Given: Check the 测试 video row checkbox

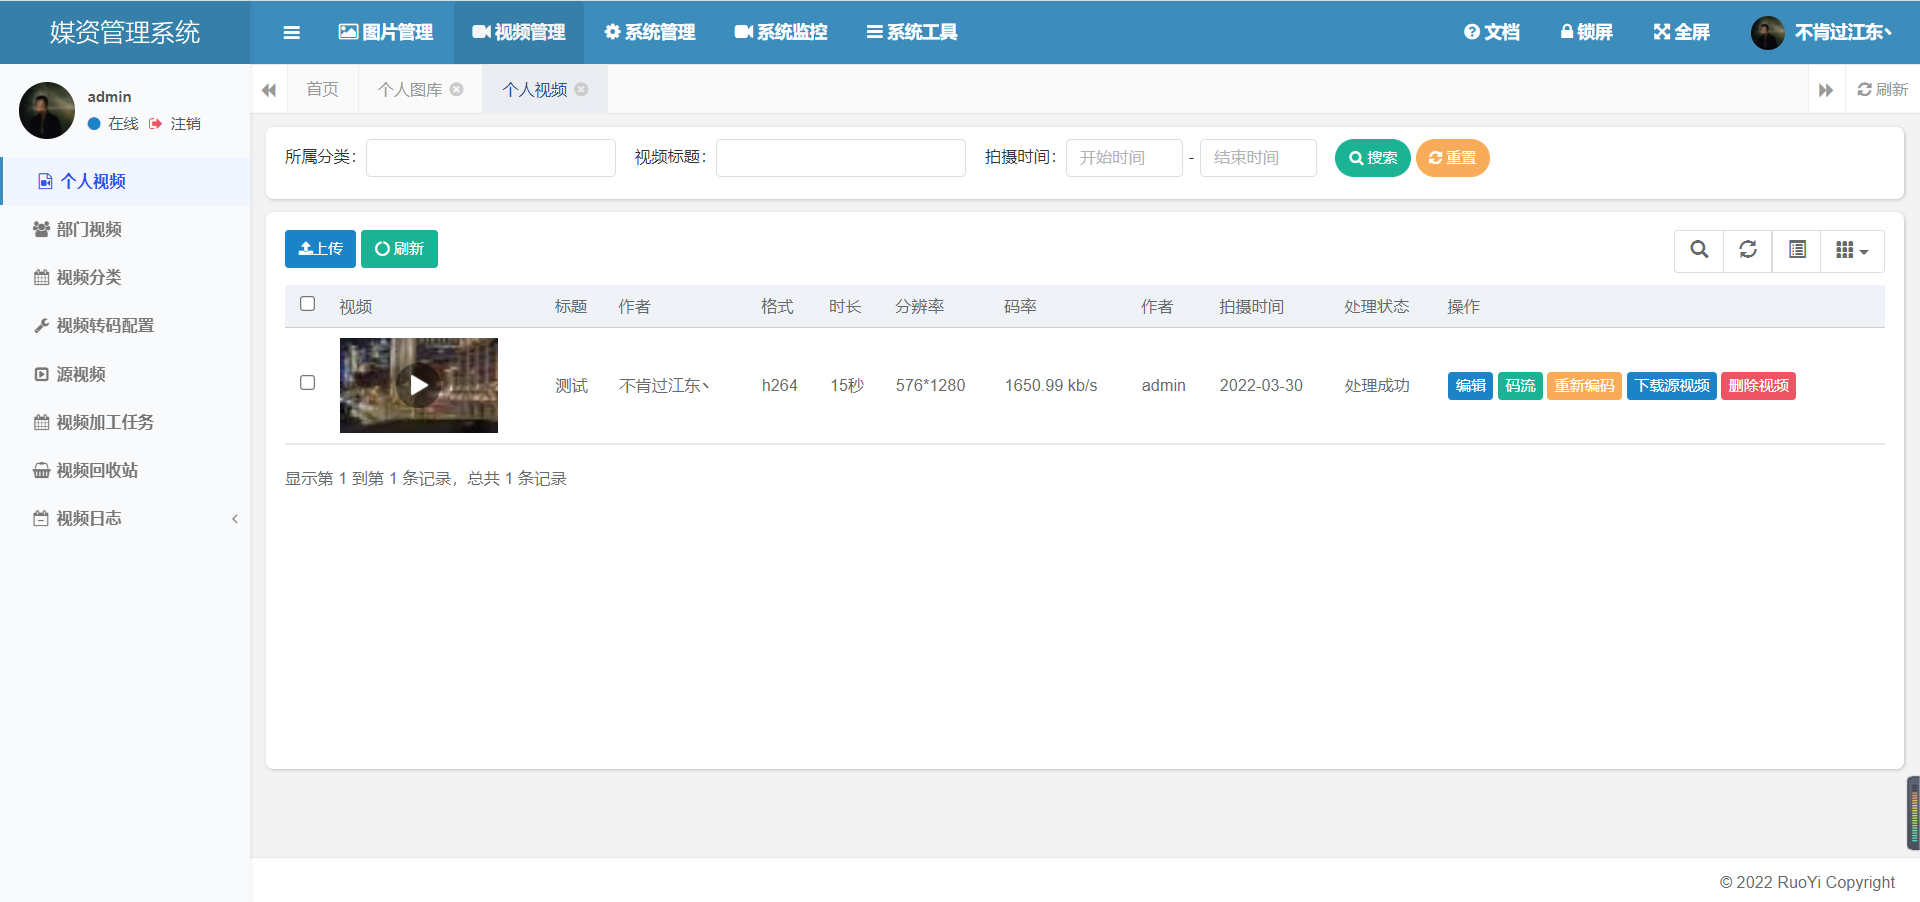Looking at the screenshot, I should (308, 383).
